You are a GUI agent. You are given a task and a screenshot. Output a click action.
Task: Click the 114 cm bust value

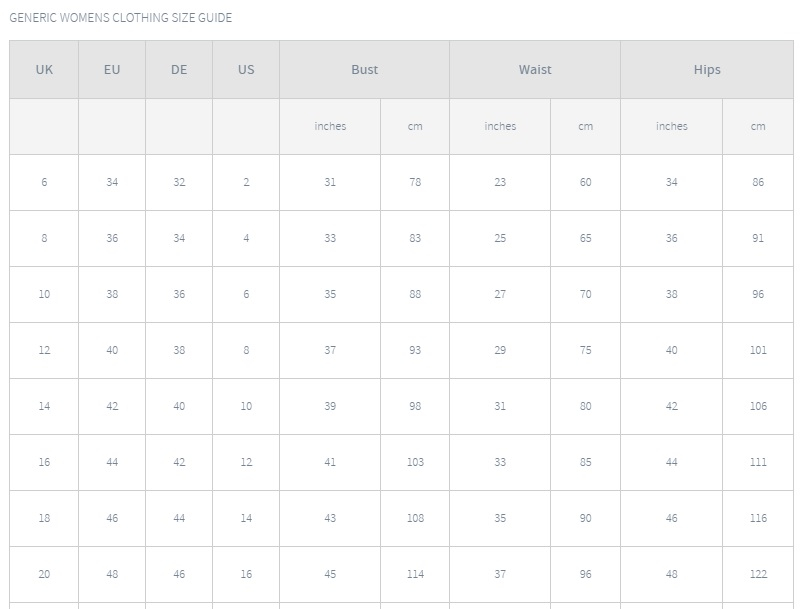[415, 574]
